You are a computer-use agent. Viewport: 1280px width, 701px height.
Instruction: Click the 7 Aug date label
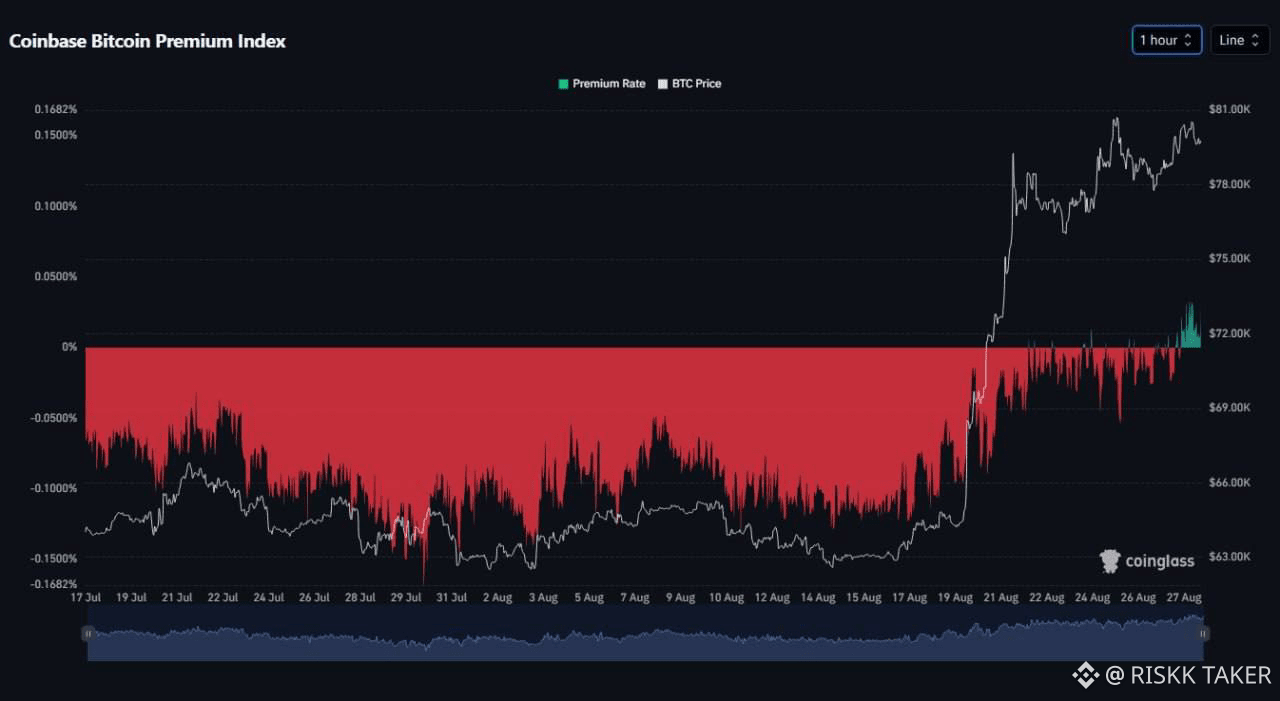635,598
